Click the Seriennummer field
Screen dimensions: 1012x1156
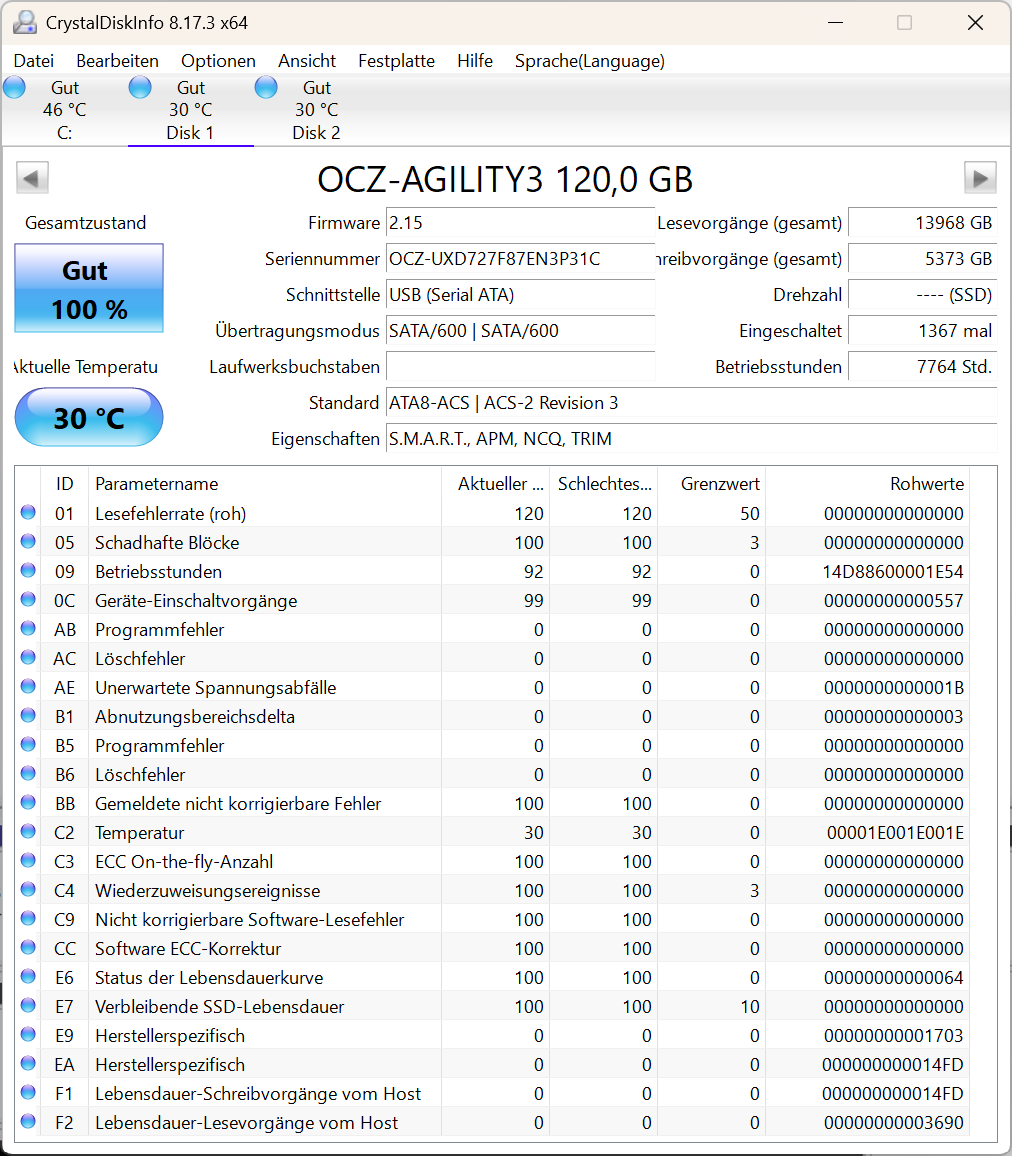[520, 259]
